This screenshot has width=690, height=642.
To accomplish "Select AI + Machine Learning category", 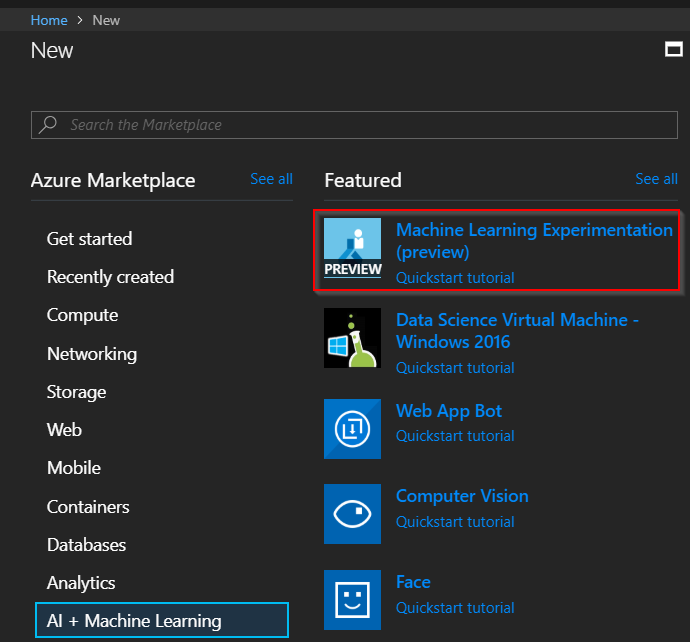I will 134,621.
